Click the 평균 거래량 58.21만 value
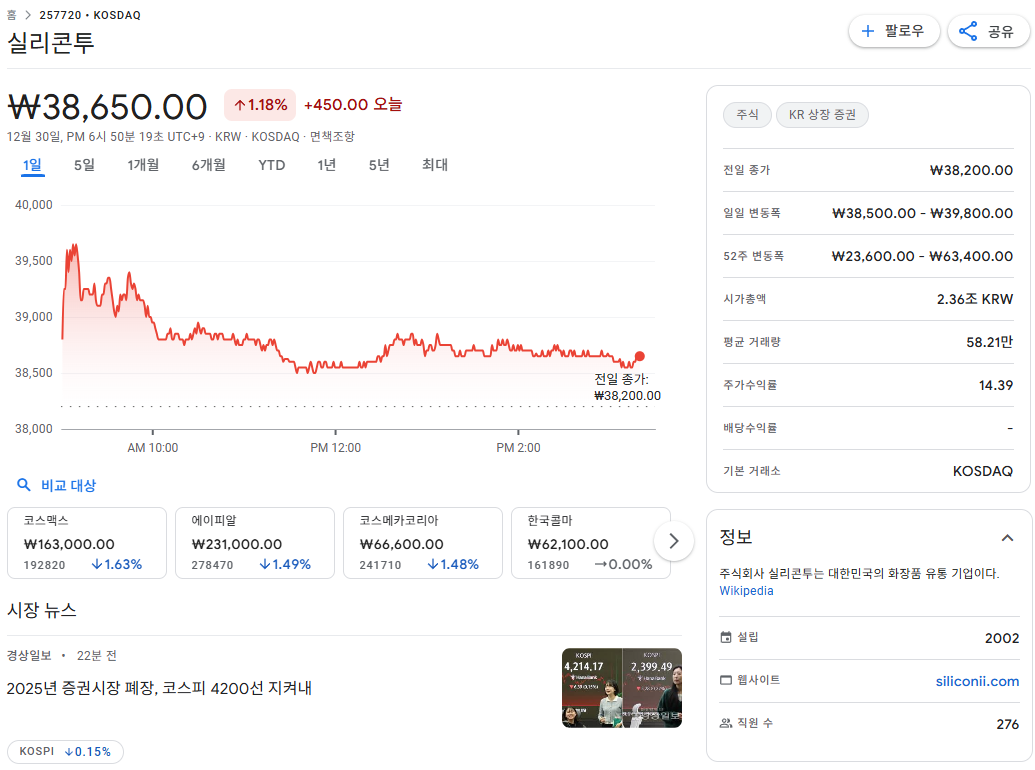1035x770 pixels. click(x=989, y=342)
